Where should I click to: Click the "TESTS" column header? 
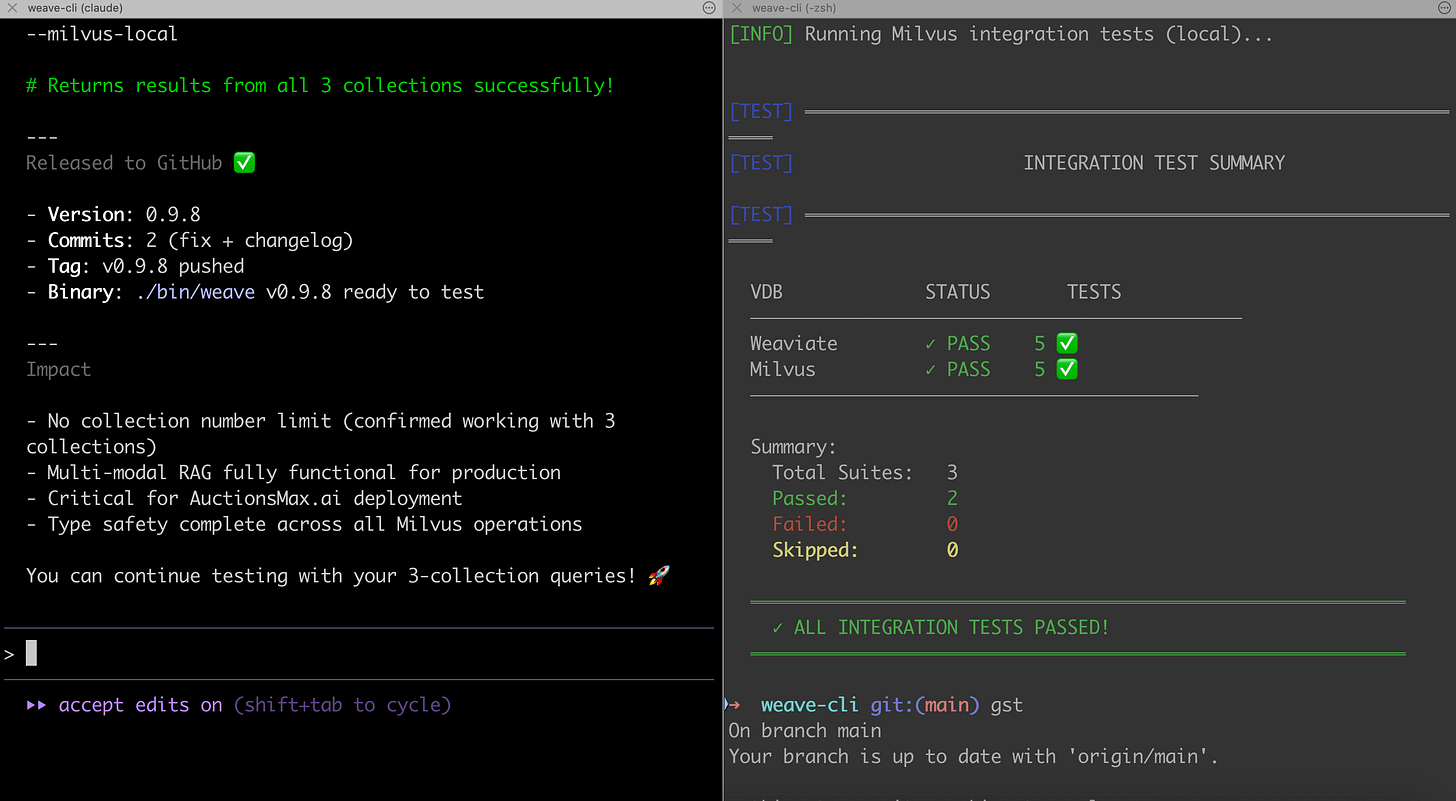pos(1094,292)
